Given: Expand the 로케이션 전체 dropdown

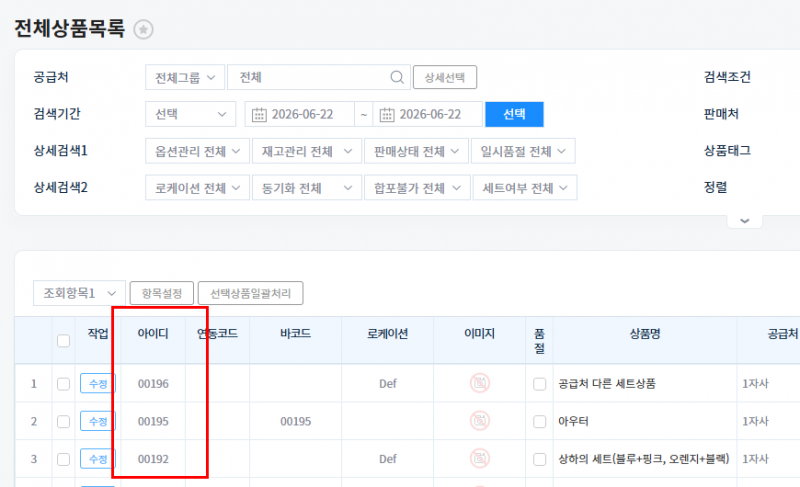Looking at the screenshot, I should point(197,188).
